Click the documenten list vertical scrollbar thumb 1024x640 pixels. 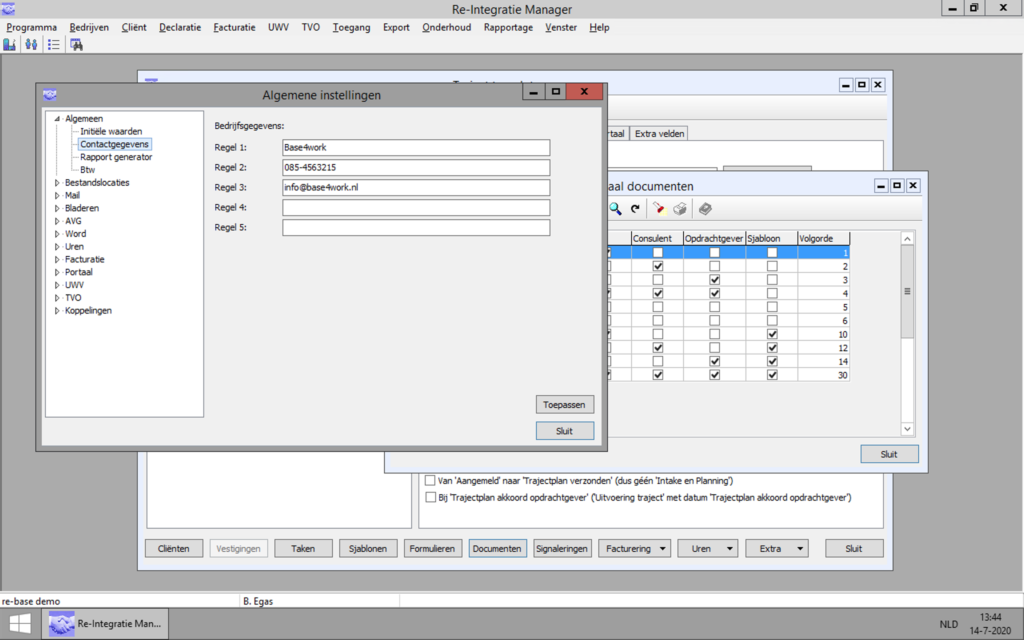[907, 291]
